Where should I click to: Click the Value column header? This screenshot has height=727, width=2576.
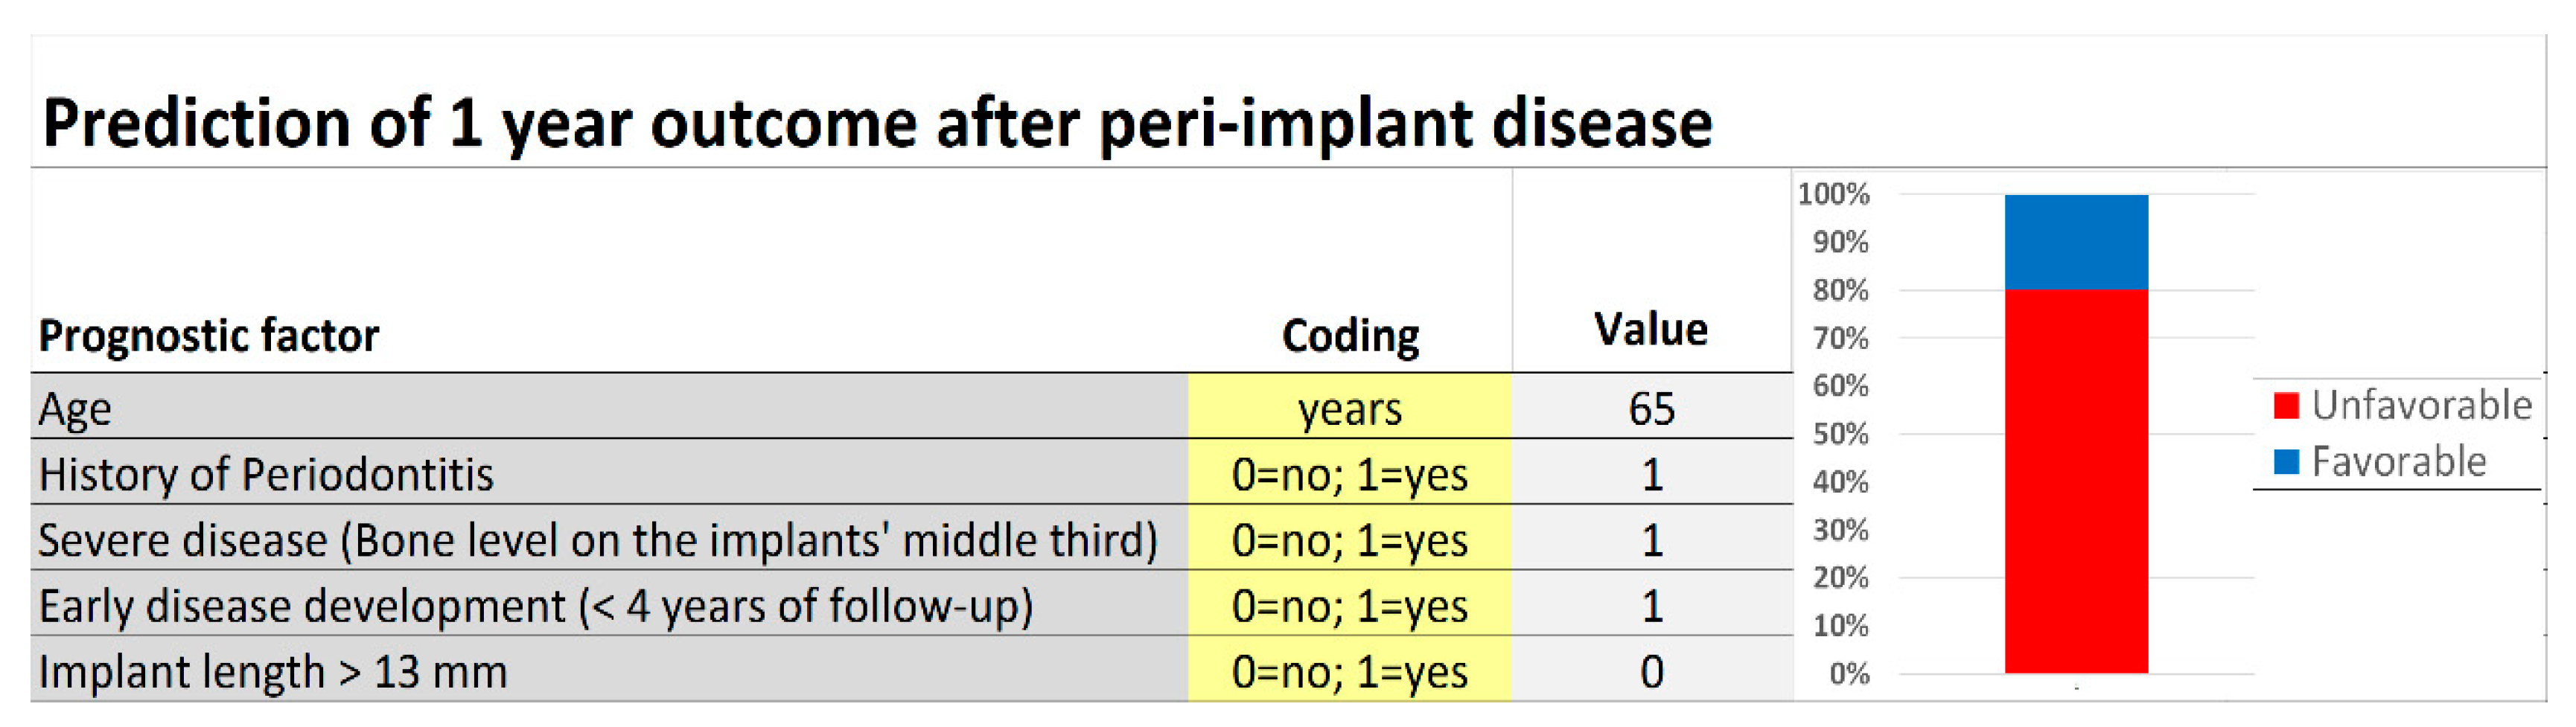(1651, 329)
